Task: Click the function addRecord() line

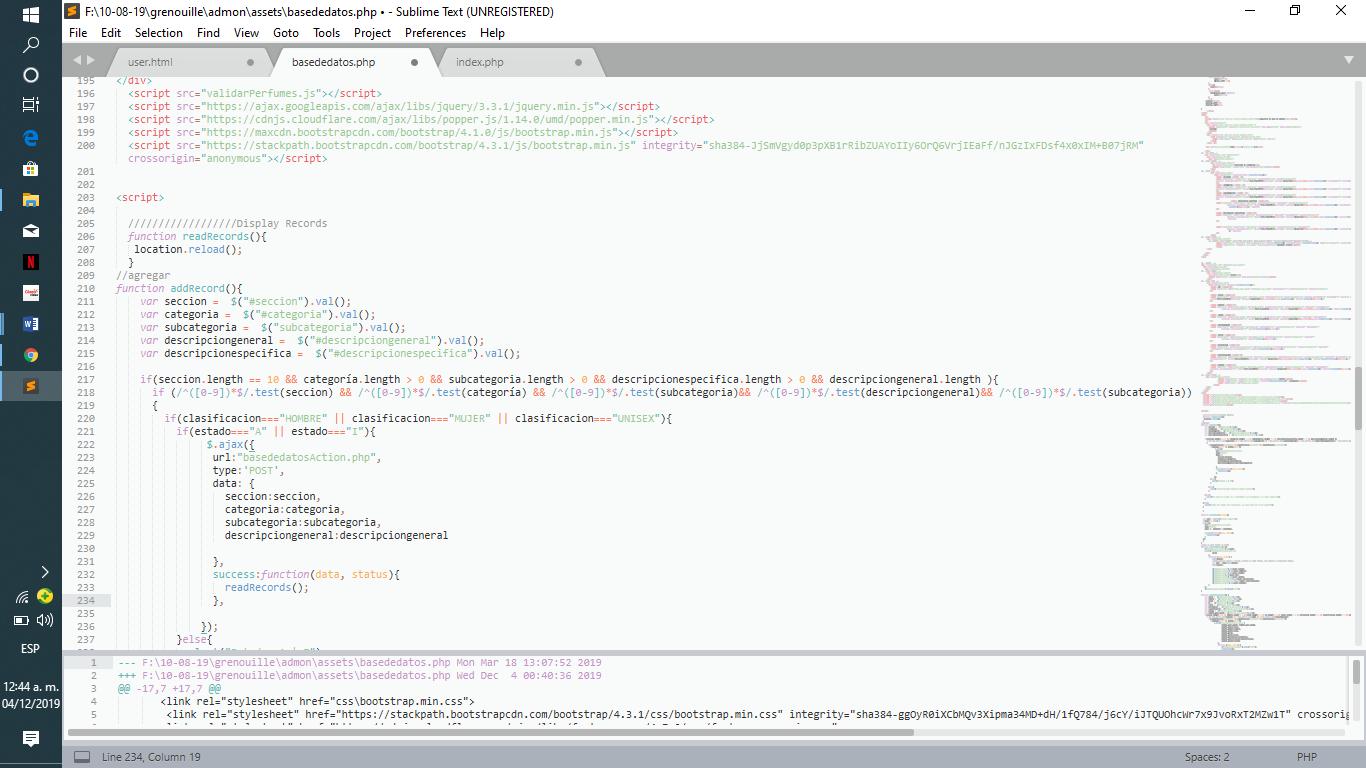Action: [179, 289]
